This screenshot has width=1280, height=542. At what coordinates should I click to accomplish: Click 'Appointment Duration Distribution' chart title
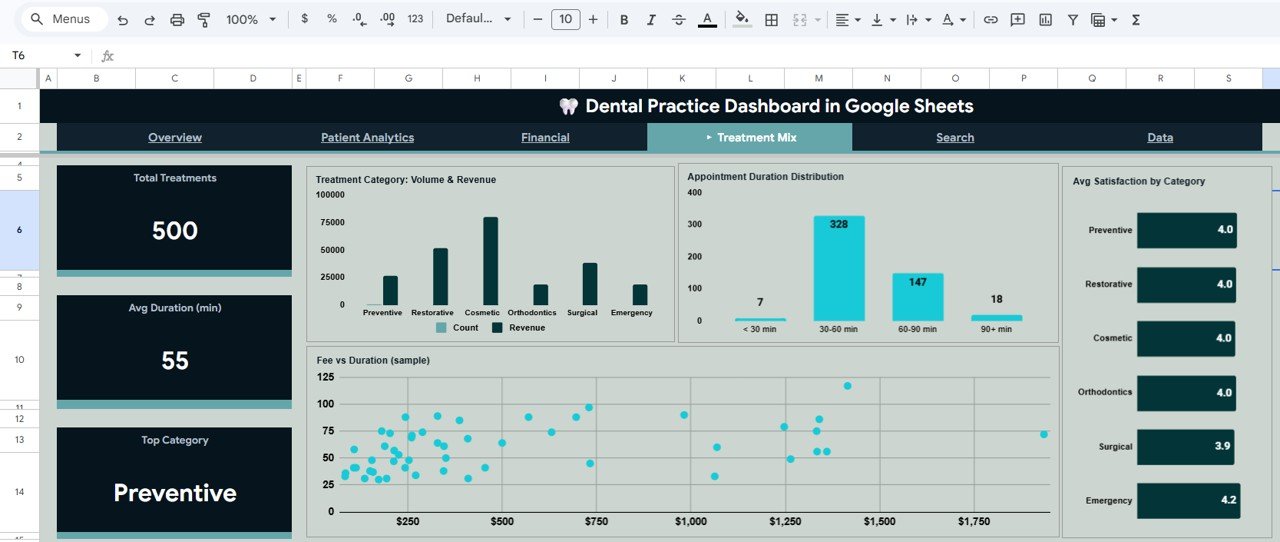click(x=765, y=177)
